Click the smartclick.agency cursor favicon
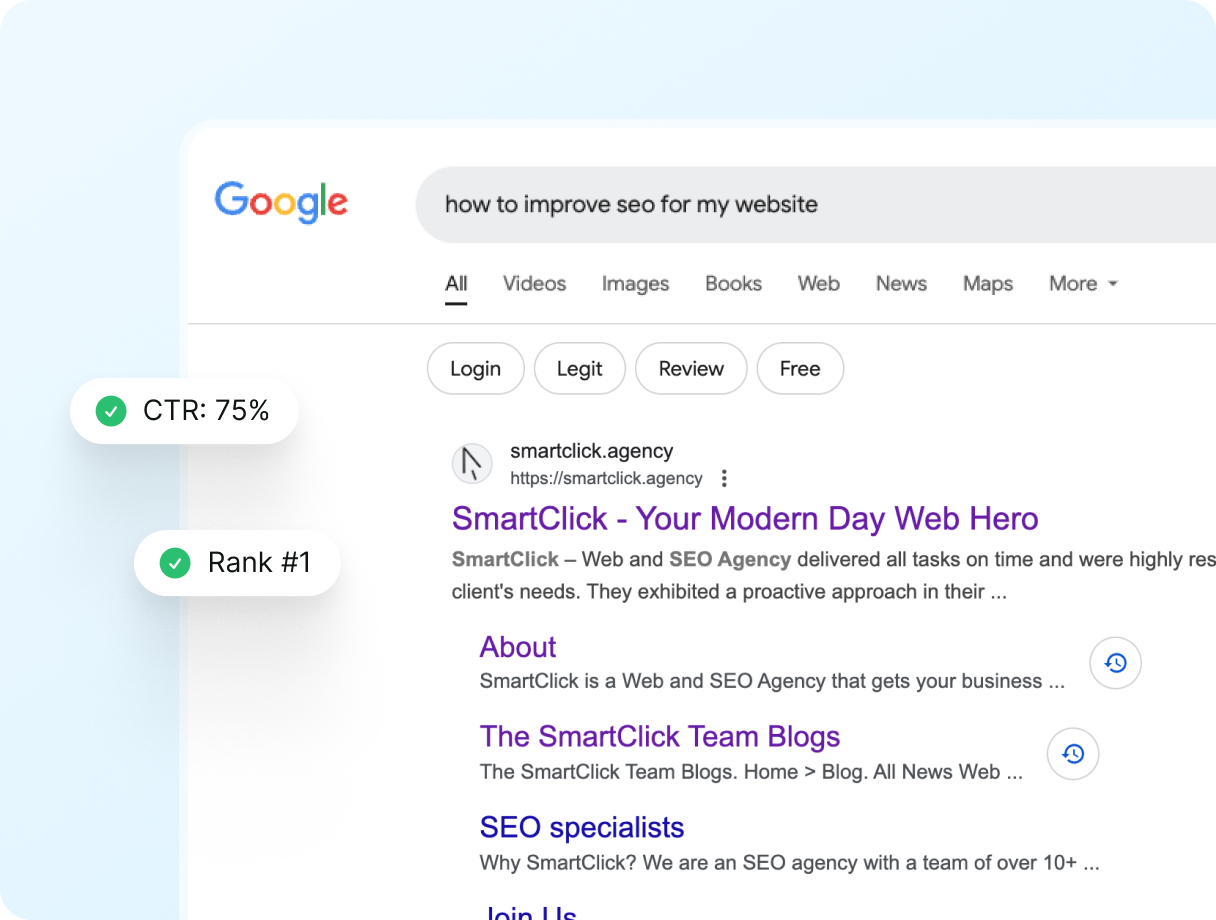The width and height of the screenshot is (1216, 920). click(x=472, y=465)
